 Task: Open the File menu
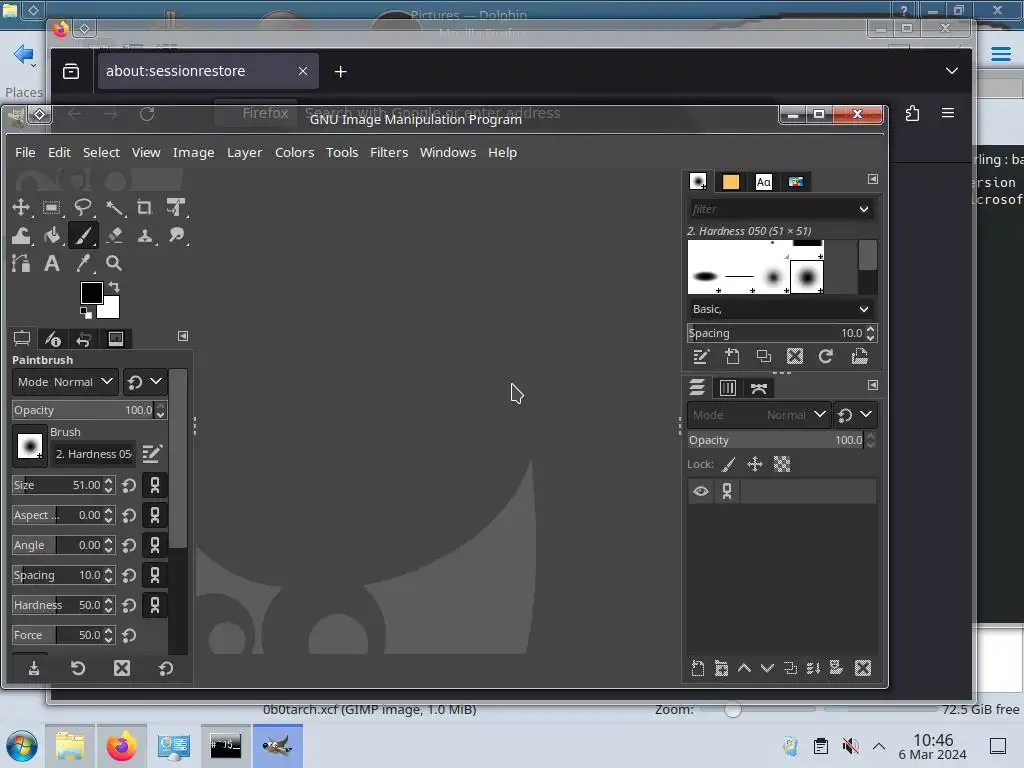pos(25,152)
